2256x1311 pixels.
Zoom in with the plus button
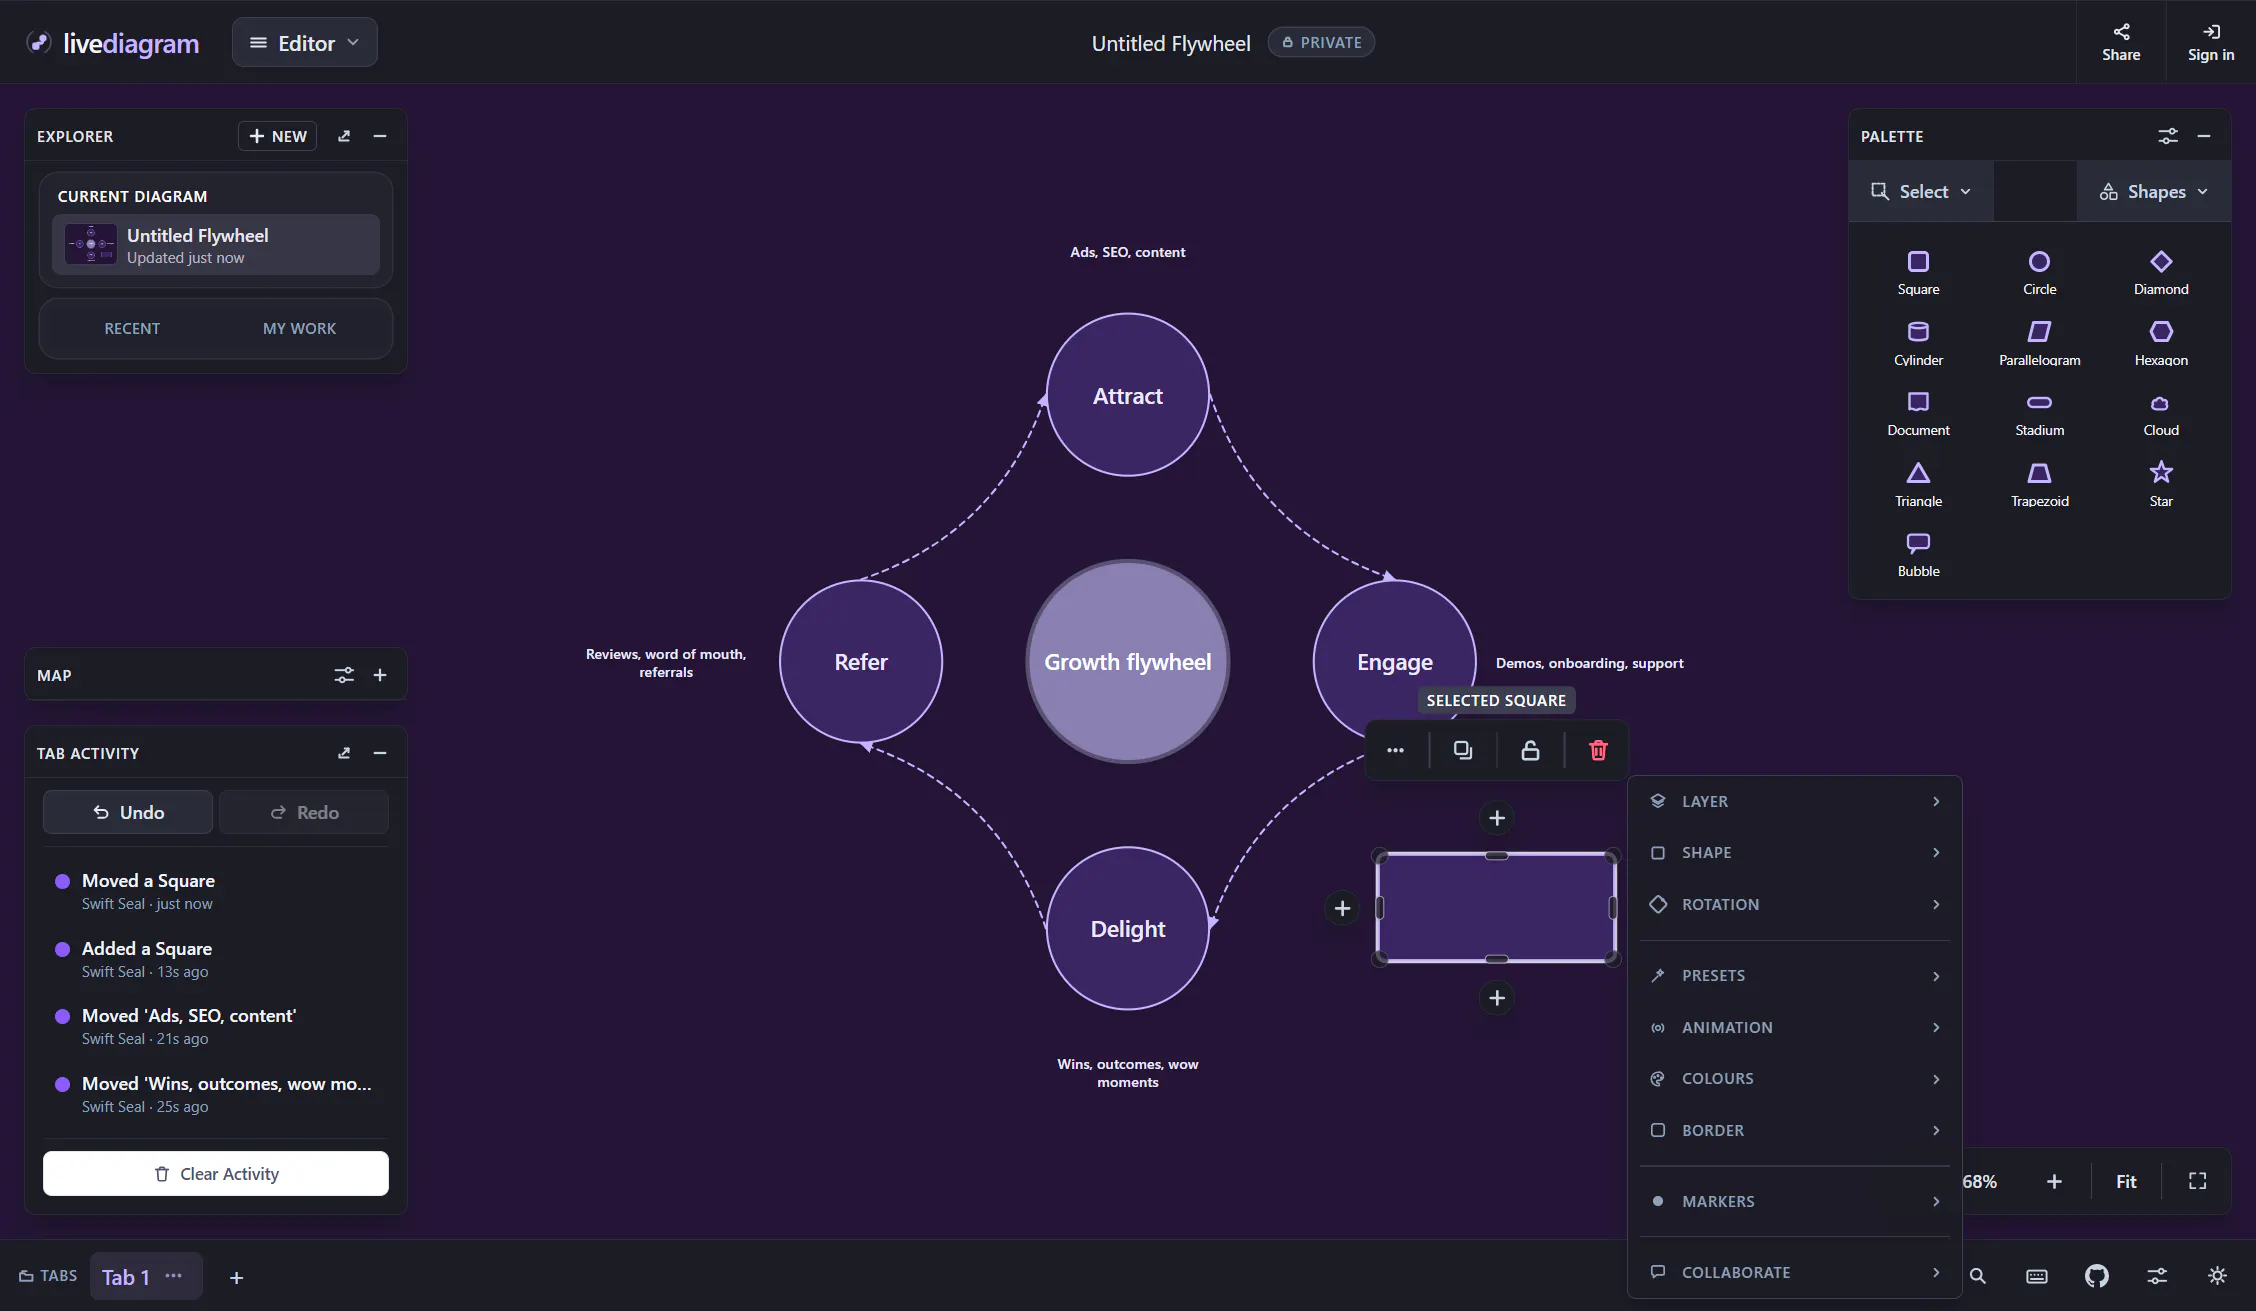[x=2054, y=1181]
